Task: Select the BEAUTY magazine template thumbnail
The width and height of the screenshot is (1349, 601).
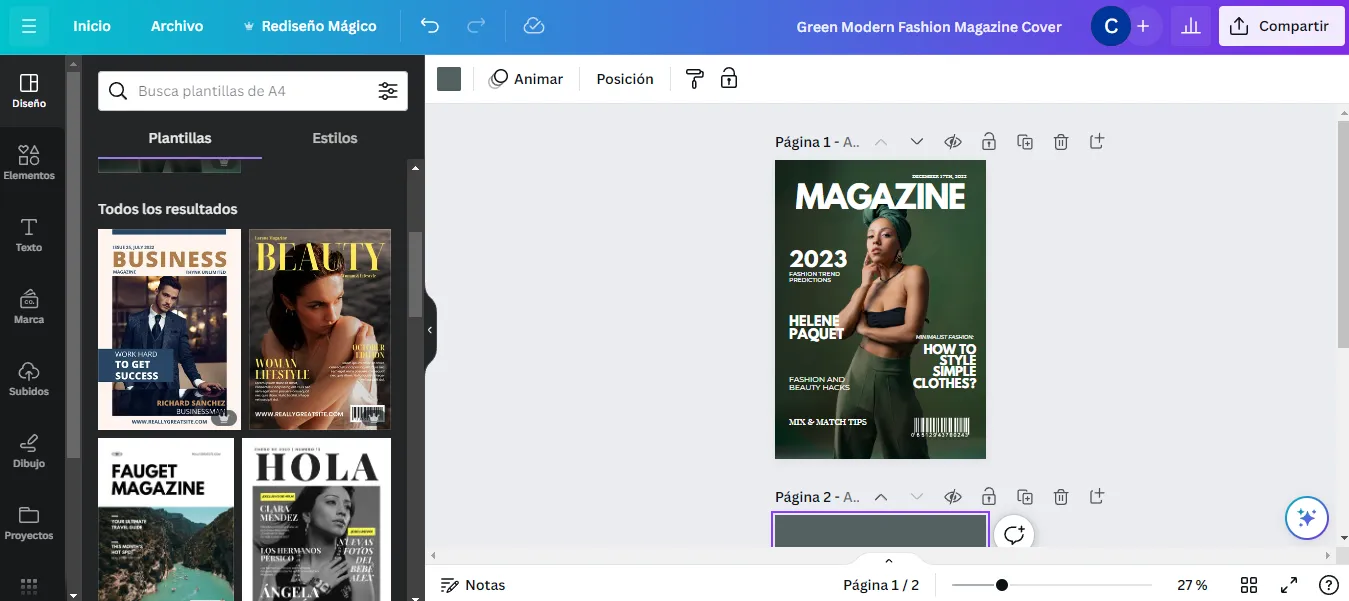Action: click(319, 328)
